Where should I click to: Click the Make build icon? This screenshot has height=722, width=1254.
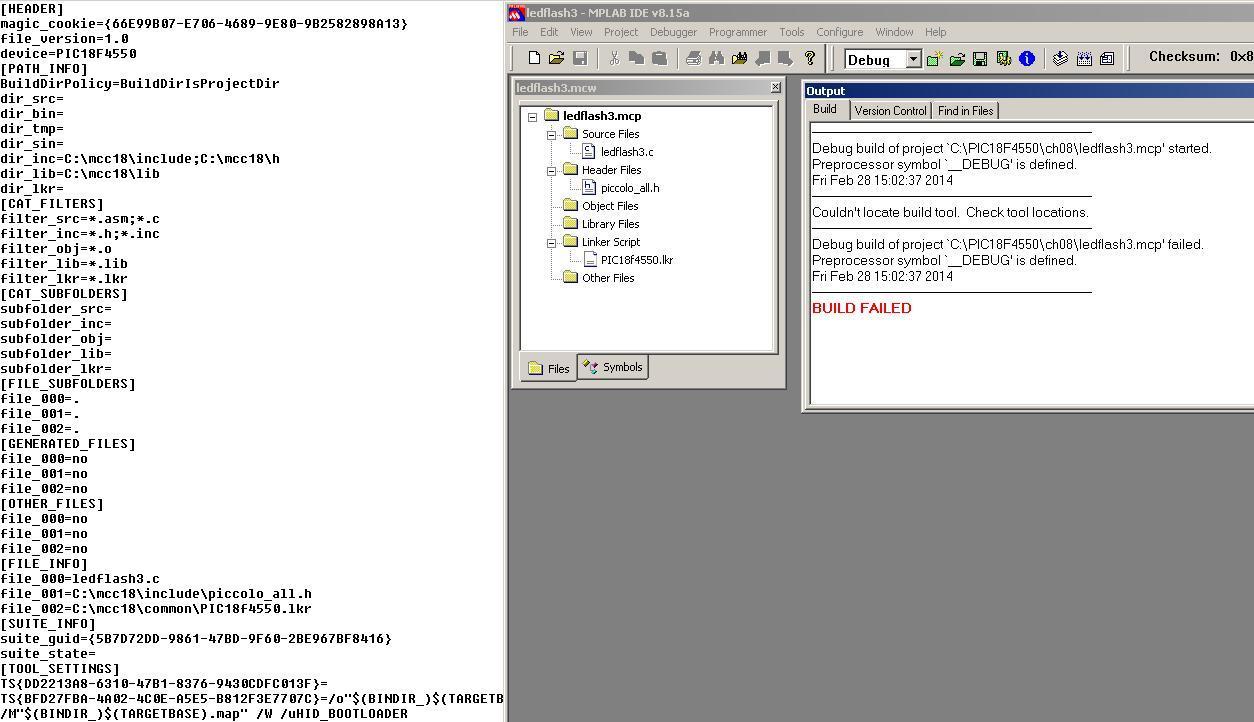tap(1061, 59)
